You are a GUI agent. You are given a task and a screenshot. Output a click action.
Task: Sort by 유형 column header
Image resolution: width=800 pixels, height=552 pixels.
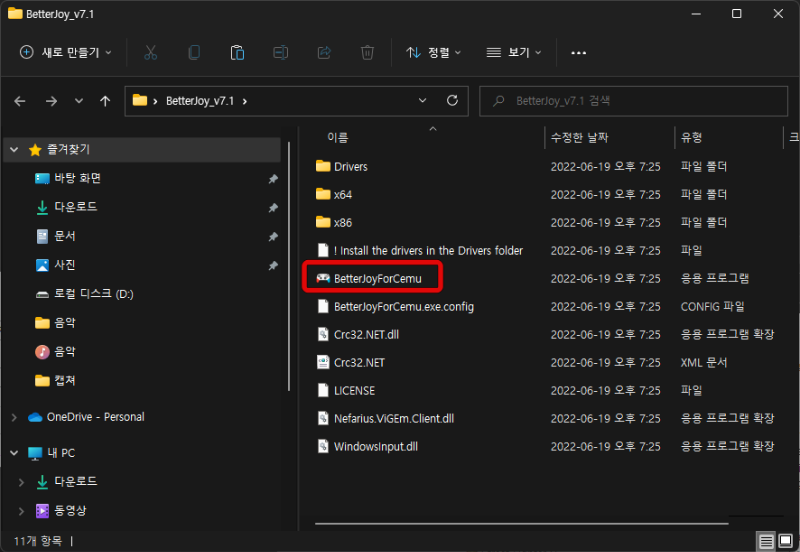691,137
